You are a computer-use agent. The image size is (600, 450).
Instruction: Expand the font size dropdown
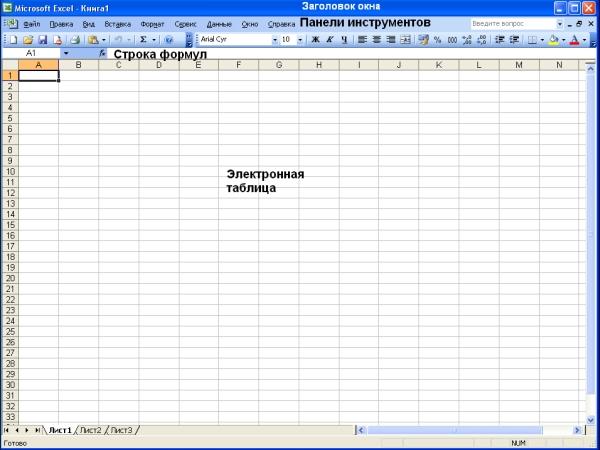coord(300,40)
